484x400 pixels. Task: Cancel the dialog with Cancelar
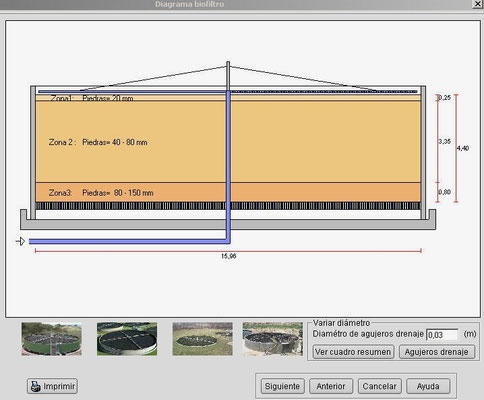pyautogui.click(x=380, y=386)
